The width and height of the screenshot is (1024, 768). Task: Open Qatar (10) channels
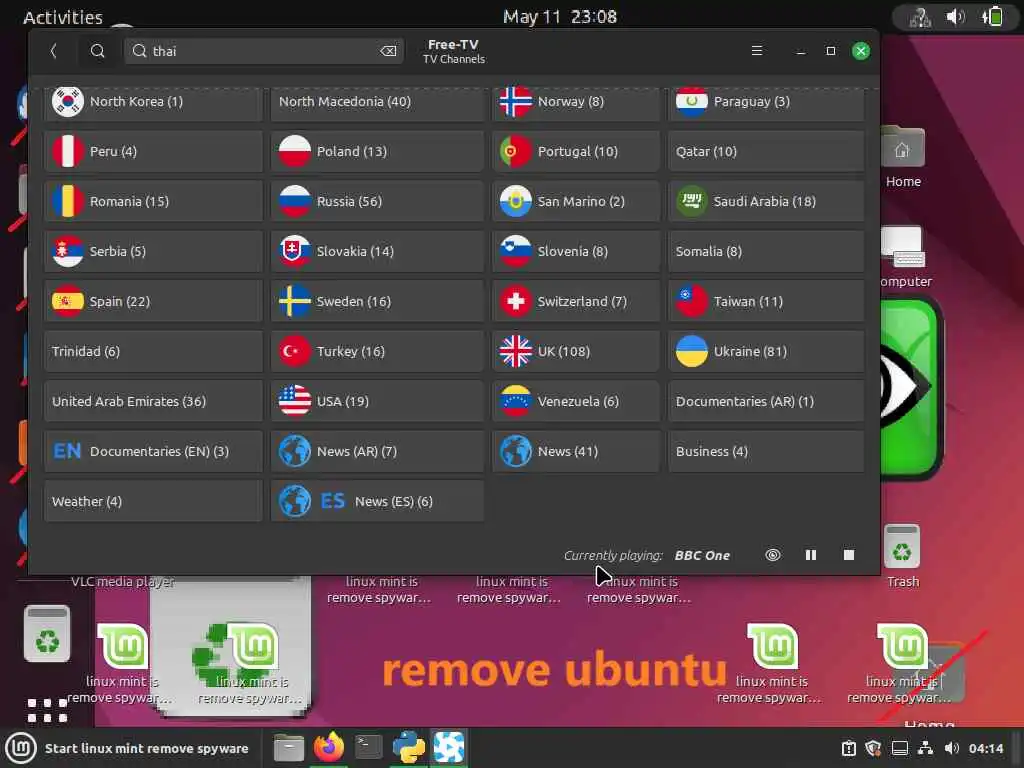click(x=766, y=152)
